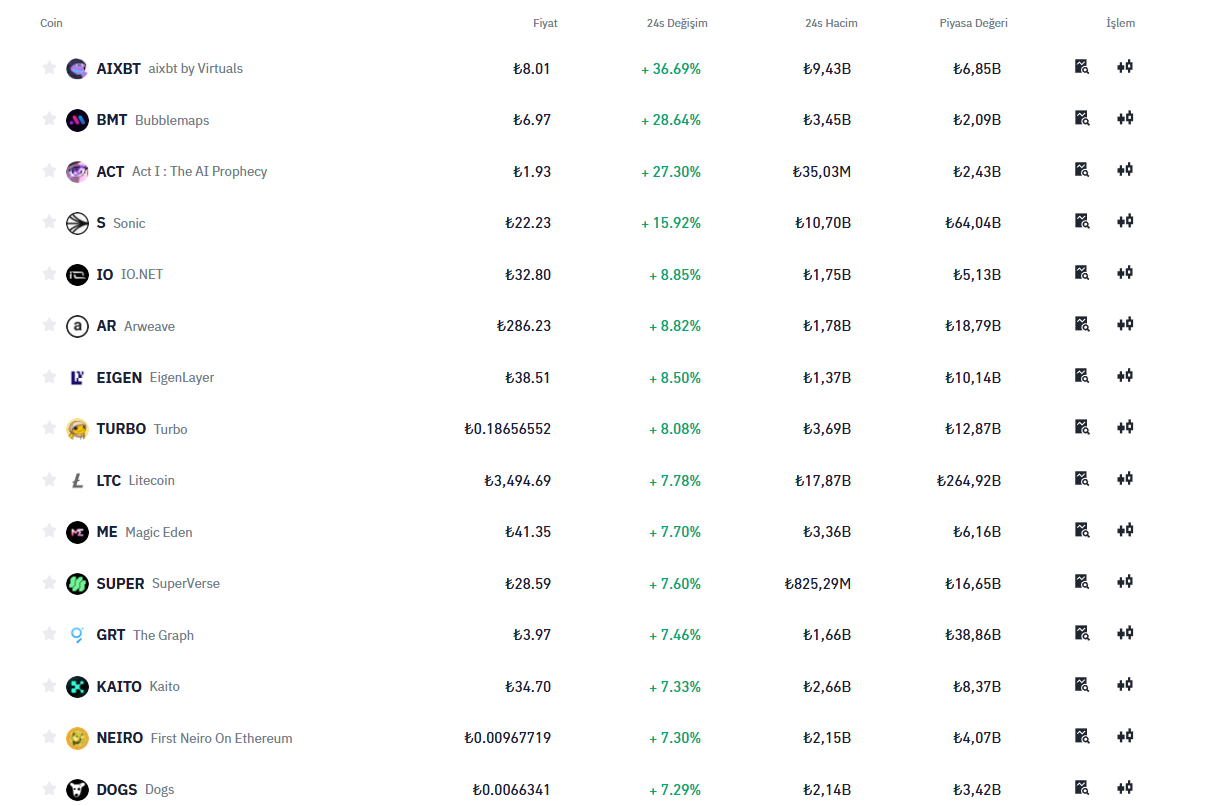The image size is (1216, 806).
Task: Favorite The Graph using its star
Action: 49,634
